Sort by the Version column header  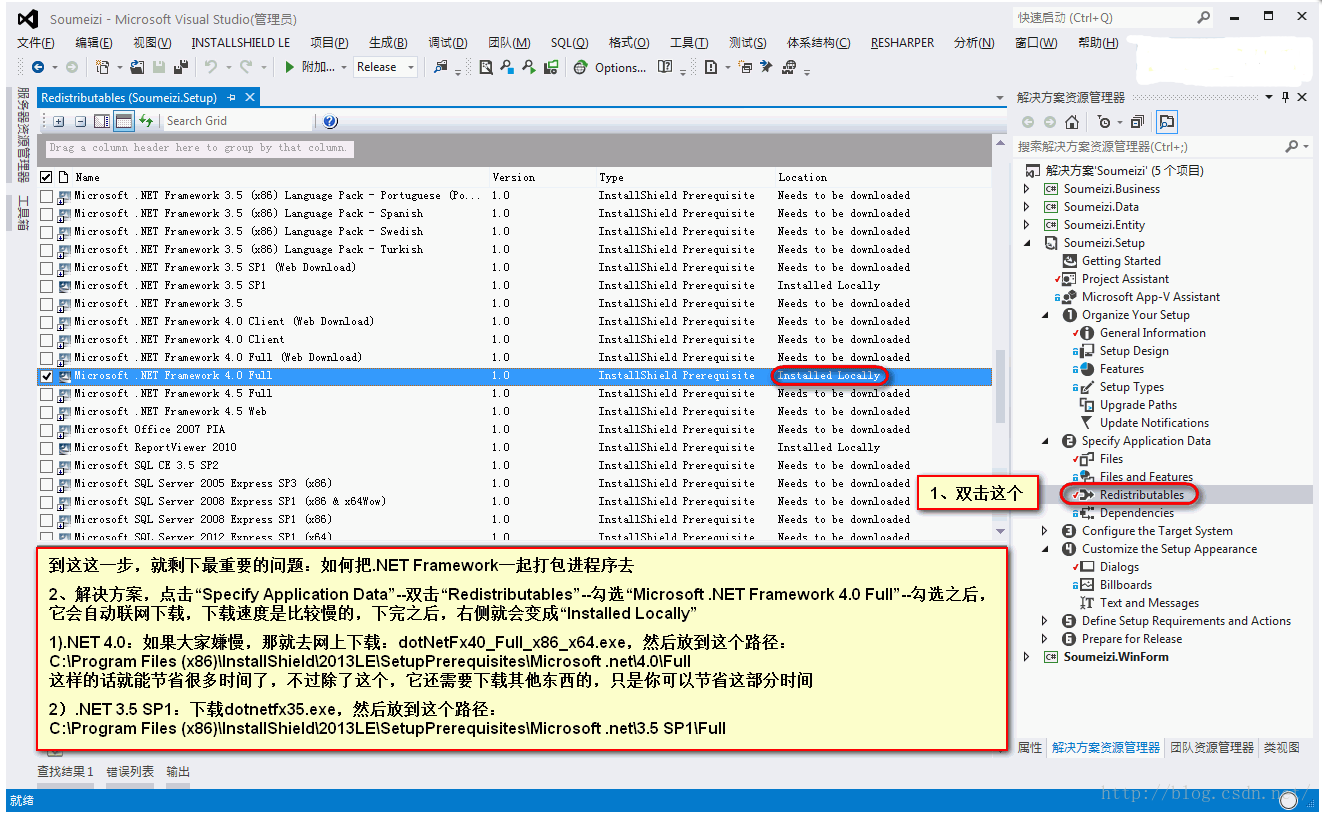[x=514, y=177]
